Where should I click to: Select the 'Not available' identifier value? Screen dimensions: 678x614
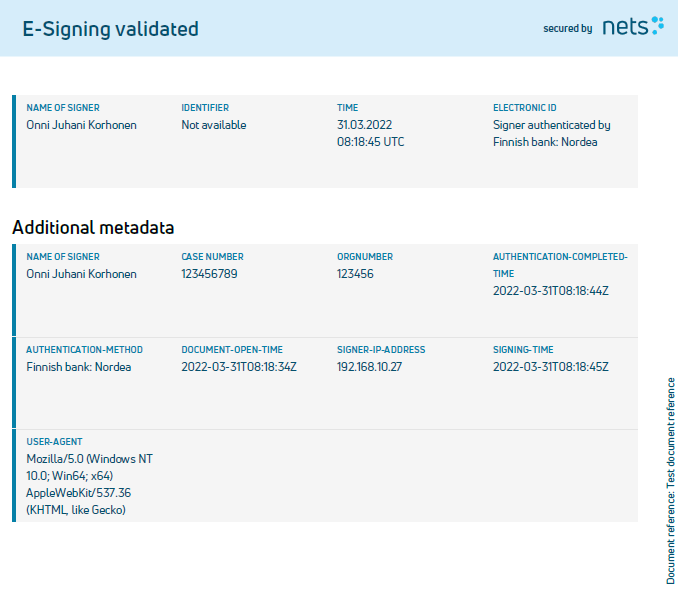coord(214,125)
